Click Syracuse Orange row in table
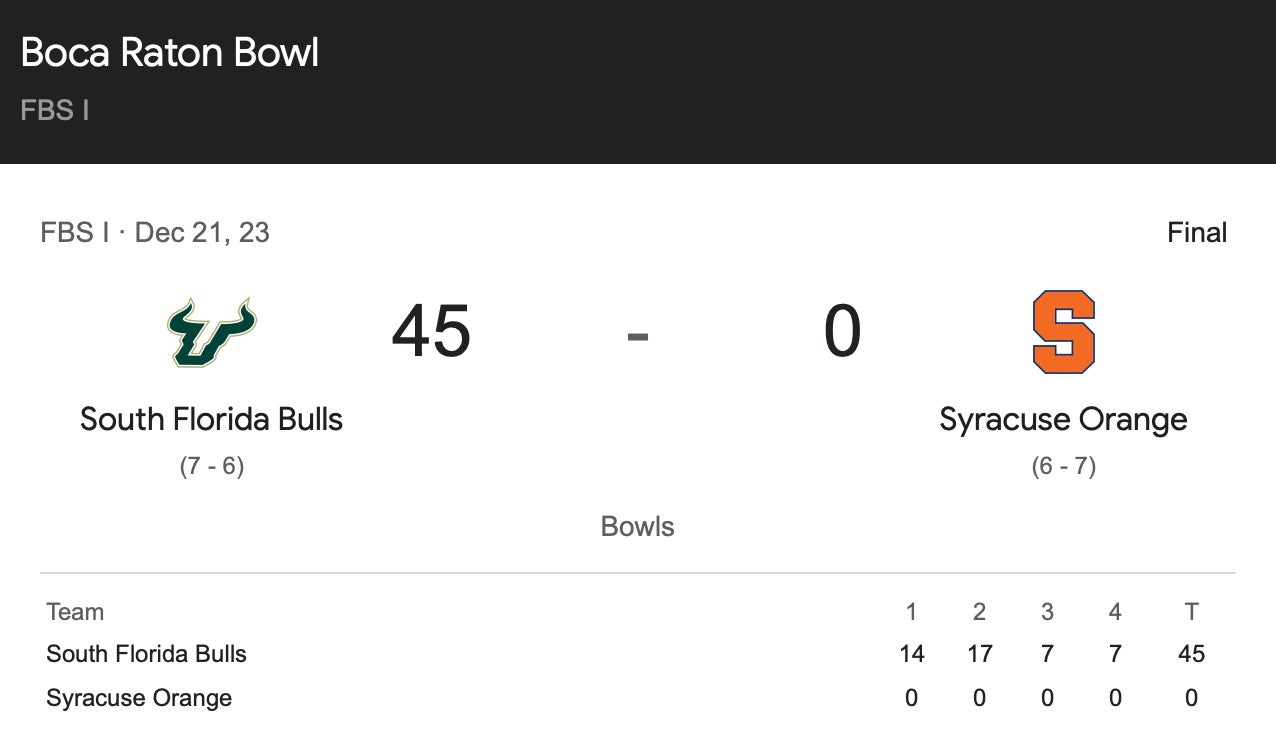This screenshot has height=746, width=1276. (139, 698)
